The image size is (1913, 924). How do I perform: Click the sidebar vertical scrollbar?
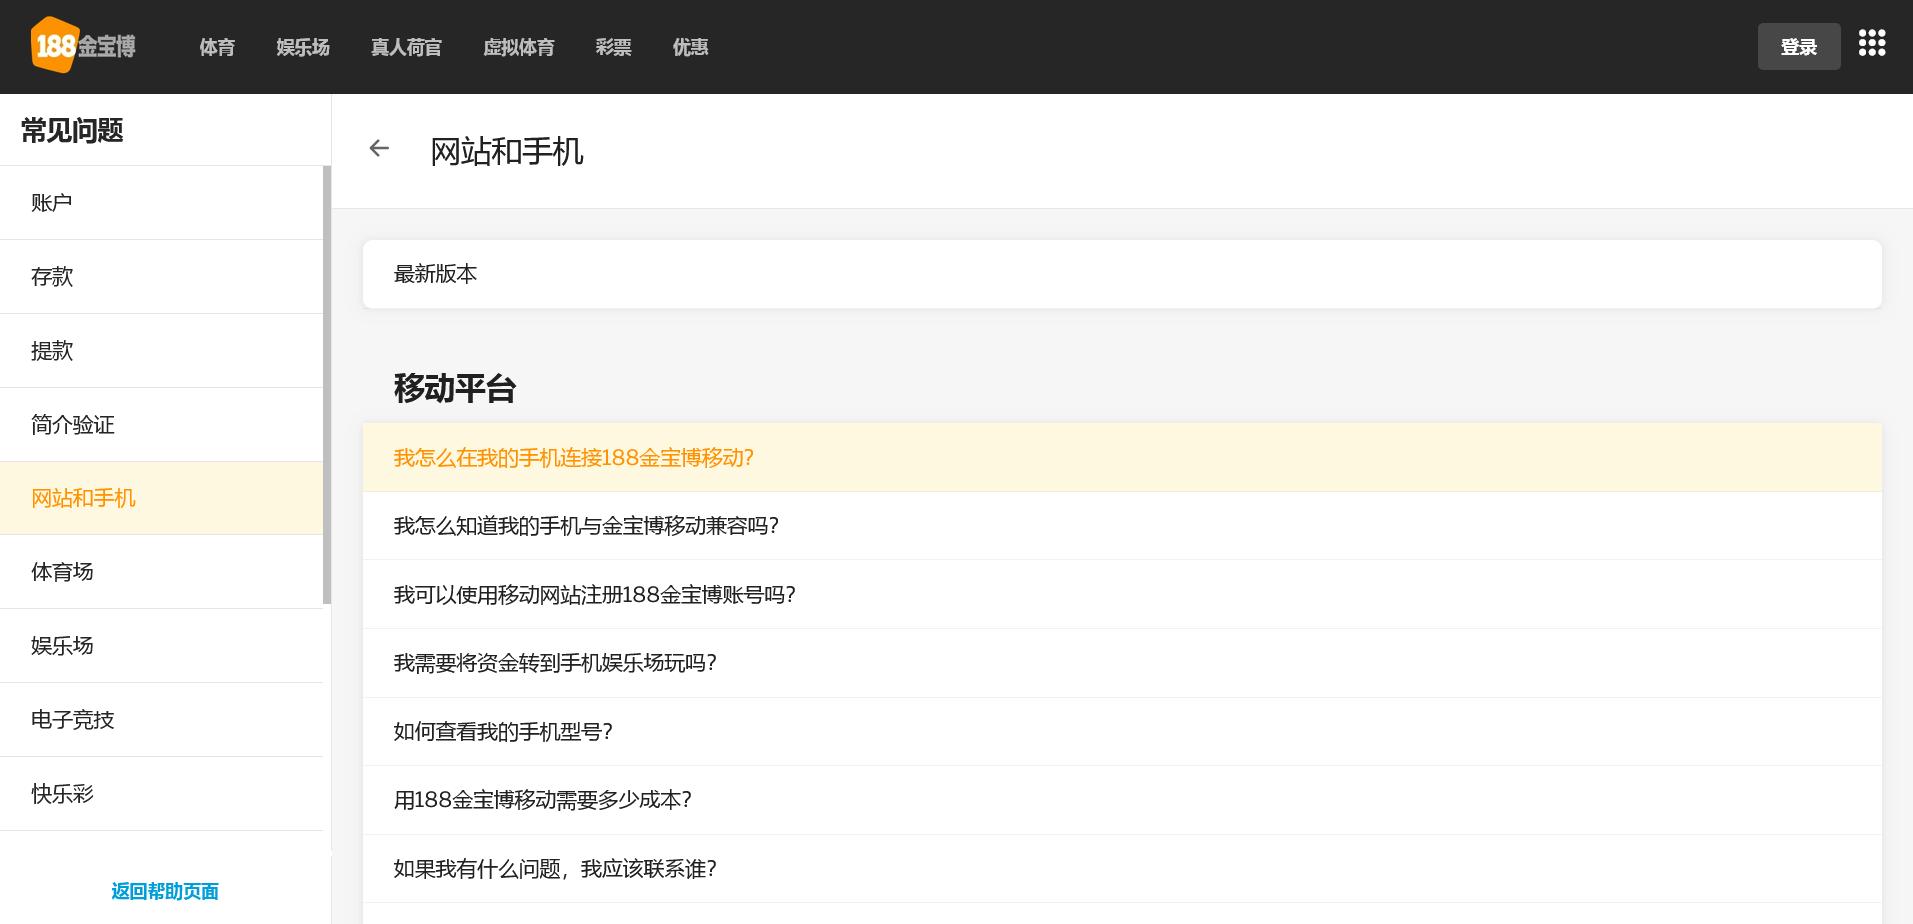pyautogui.click(x=327, y=385)
